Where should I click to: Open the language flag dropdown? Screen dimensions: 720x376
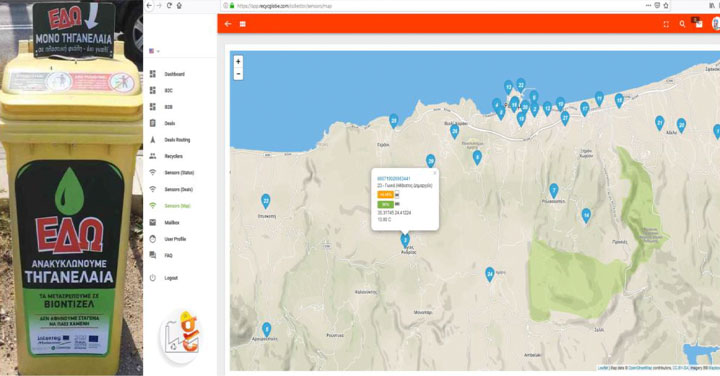point(154,51)
